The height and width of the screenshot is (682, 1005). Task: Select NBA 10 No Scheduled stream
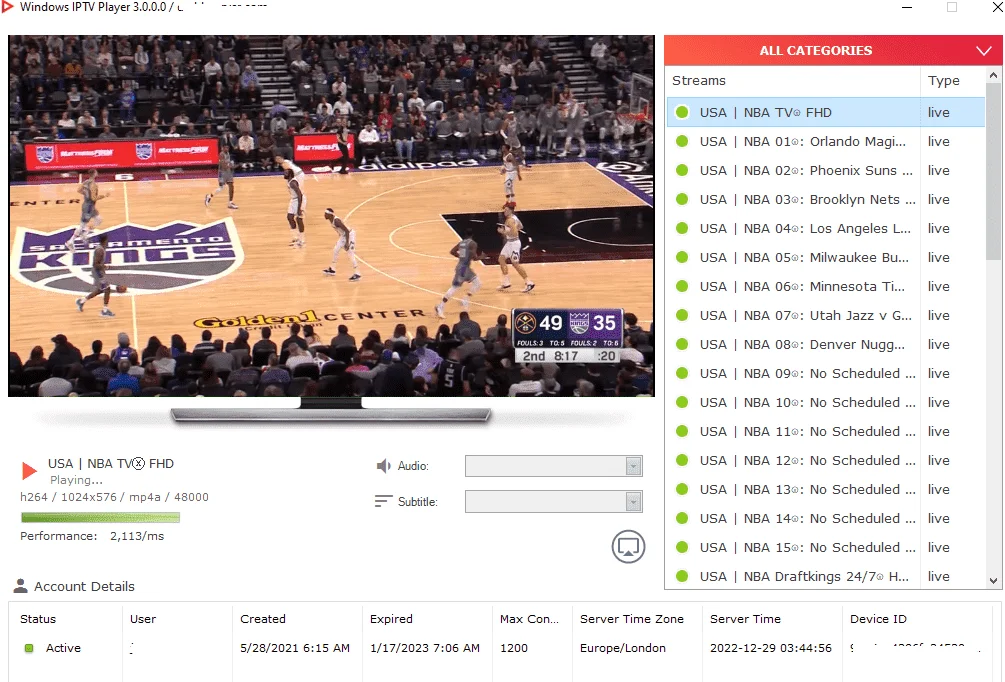(826, 402)
